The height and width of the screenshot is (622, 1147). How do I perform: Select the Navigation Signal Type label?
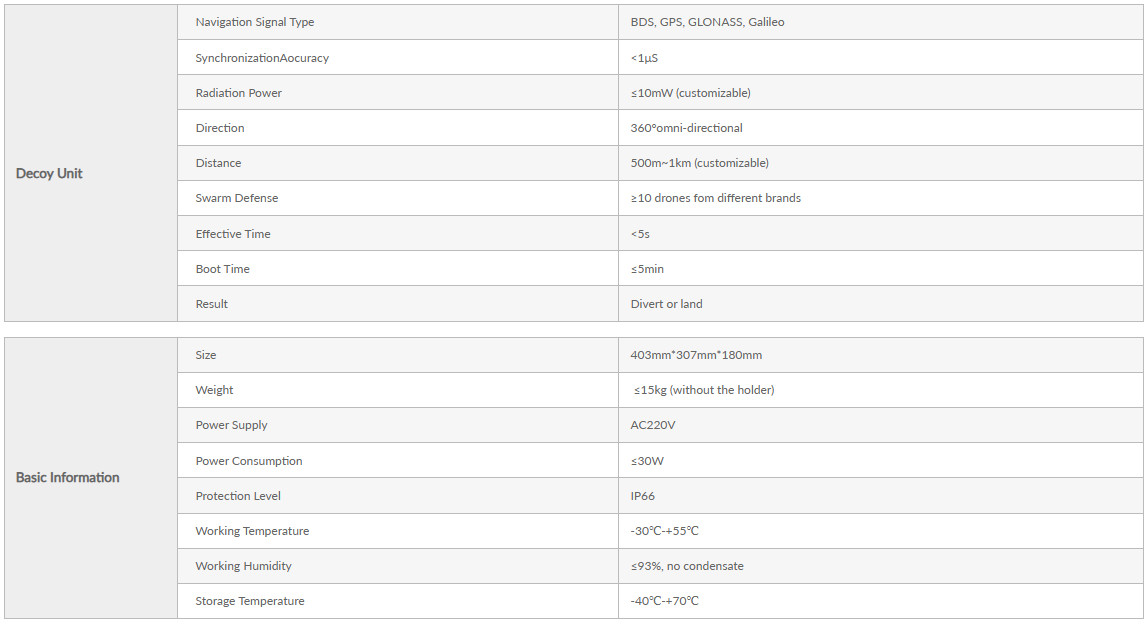tap(255, 22)
